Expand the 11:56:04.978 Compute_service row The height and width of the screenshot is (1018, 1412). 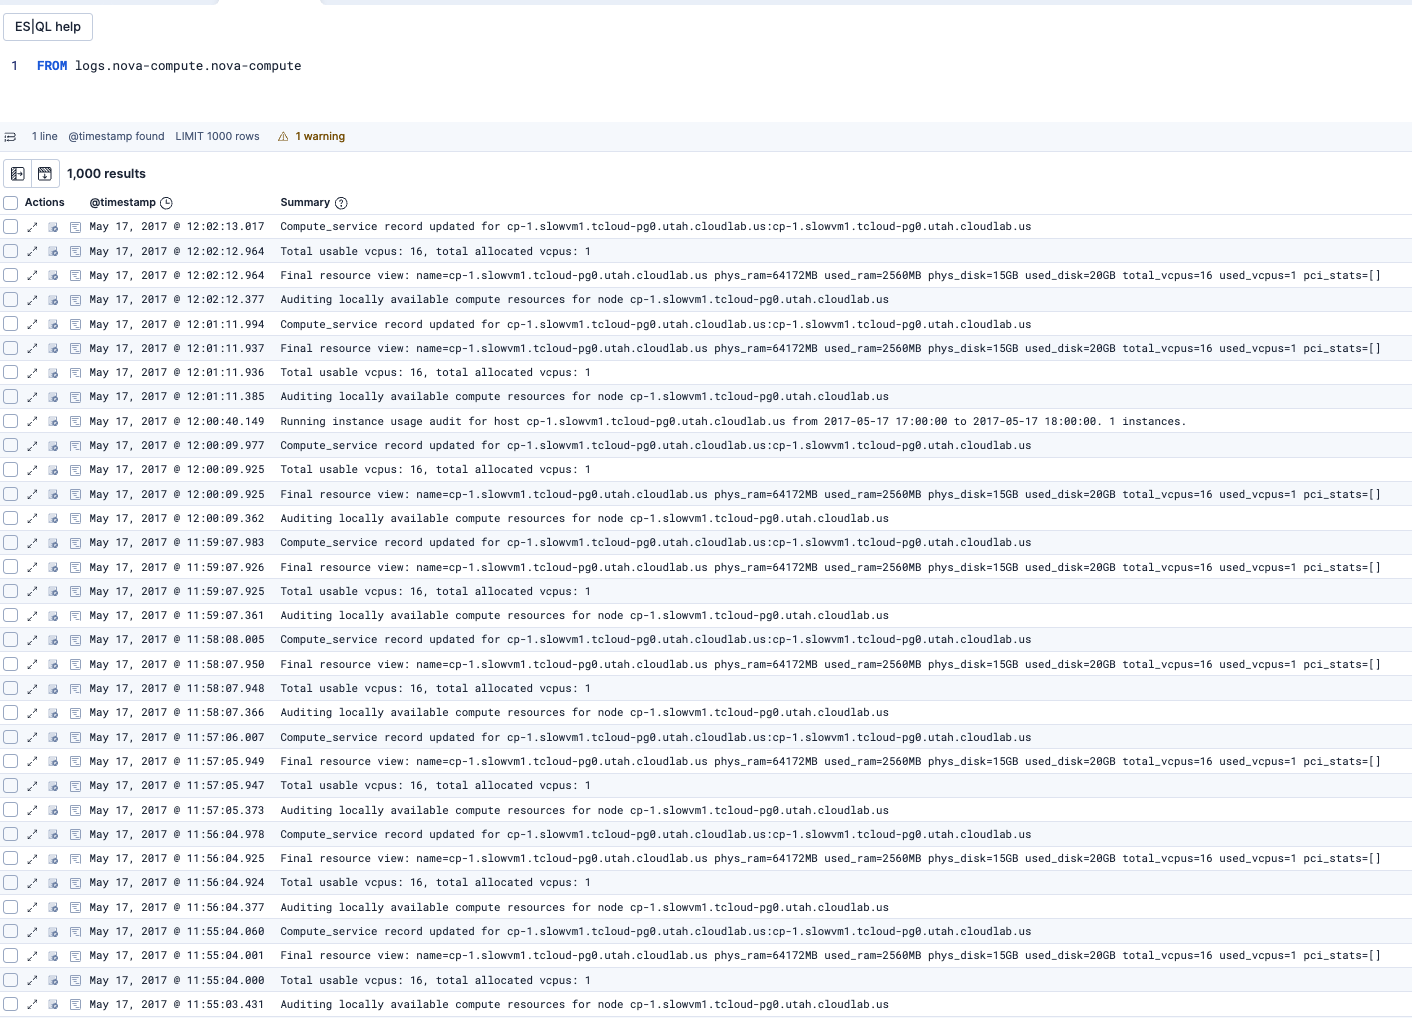coord(32,835)
